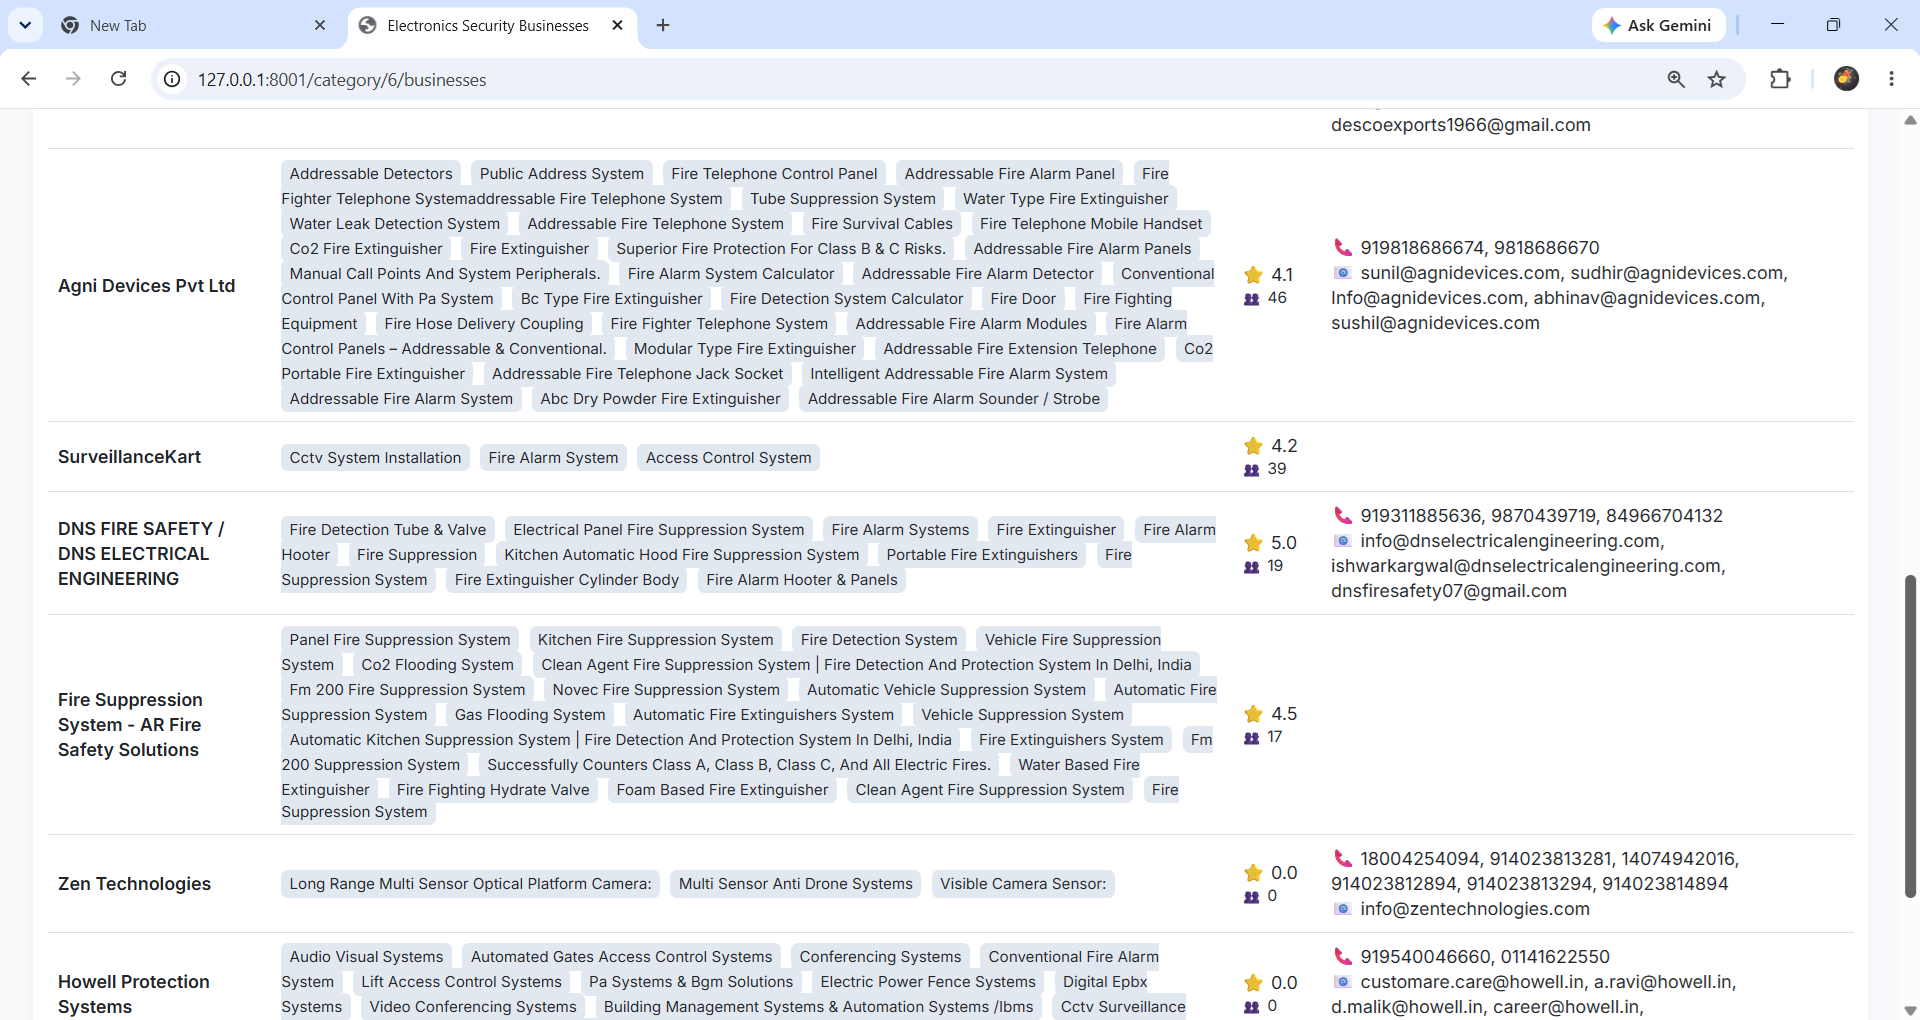Click the Zen Technologies rating star

click(1253, 872)
